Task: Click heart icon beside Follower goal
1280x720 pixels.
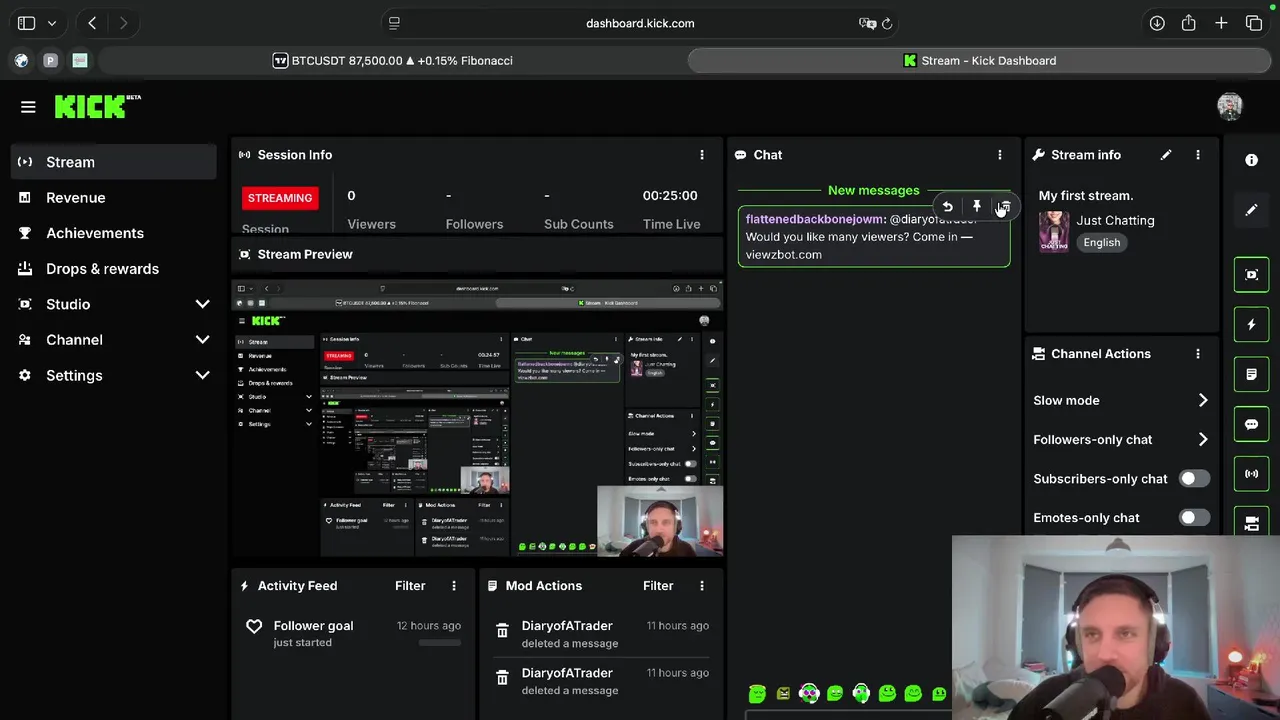Action: (x=254, y=626)
